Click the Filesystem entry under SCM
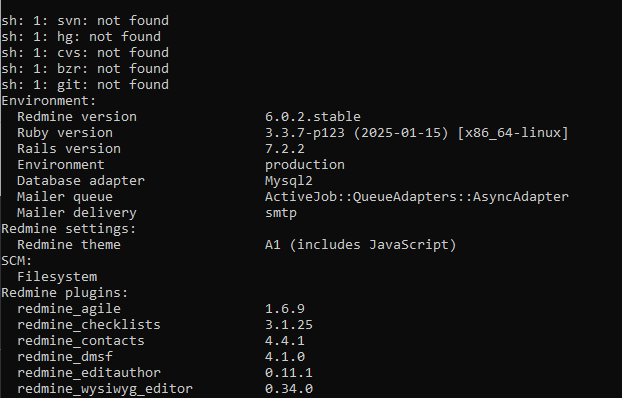Screen dimensions: 622x398 pyautogui.click(x=57, y=277)
